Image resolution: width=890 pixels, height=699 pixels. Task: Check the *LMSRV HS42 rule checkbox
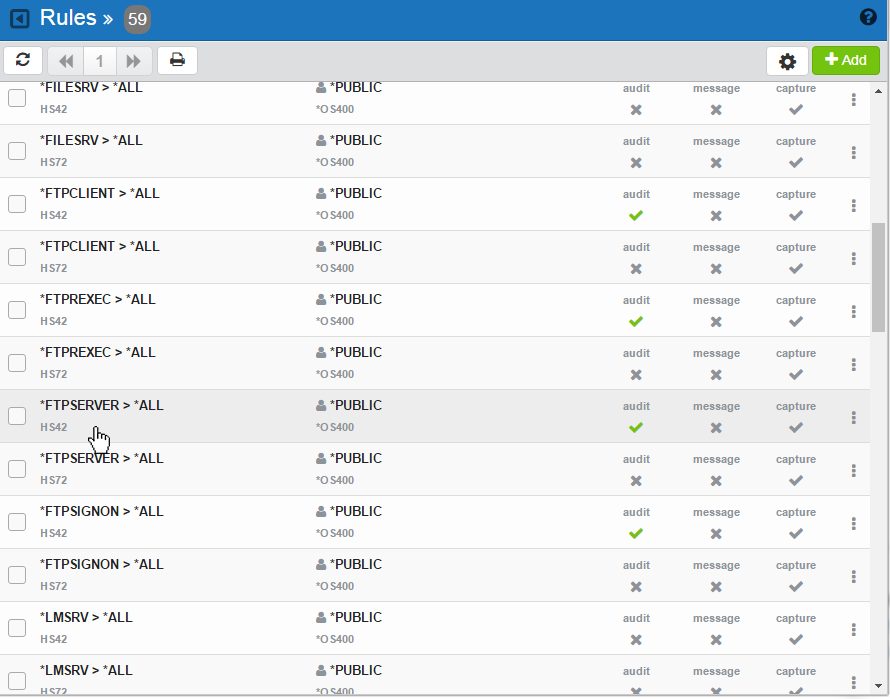17,628
